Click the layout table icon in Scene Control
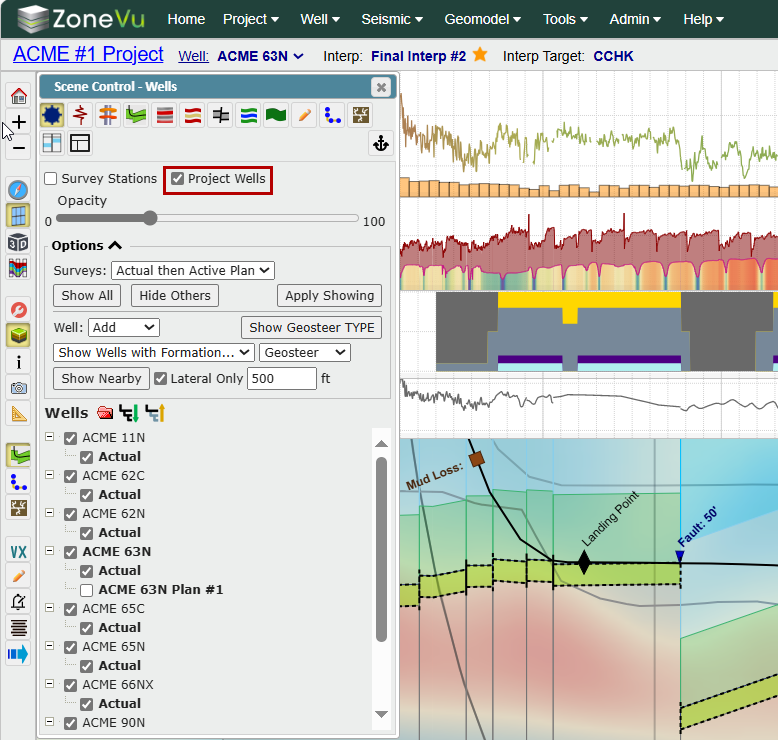Screen dimensions: 778x740 click(x=80, y=143)
